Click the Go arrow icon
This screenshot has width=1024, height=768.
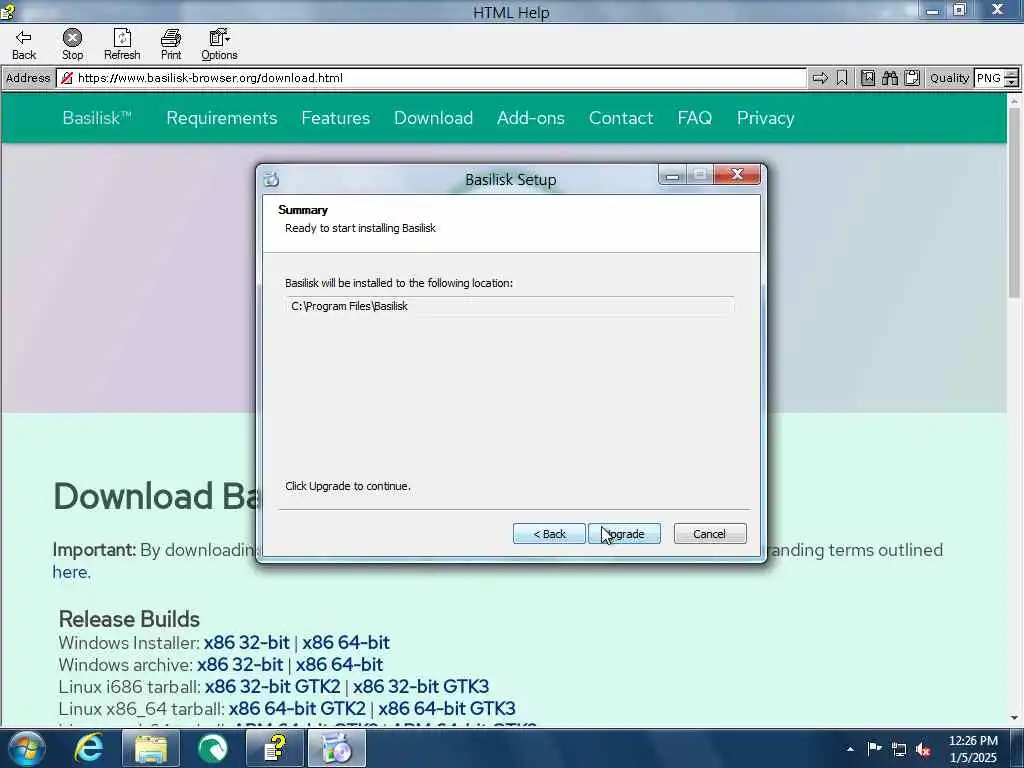[x=820, y=78]
